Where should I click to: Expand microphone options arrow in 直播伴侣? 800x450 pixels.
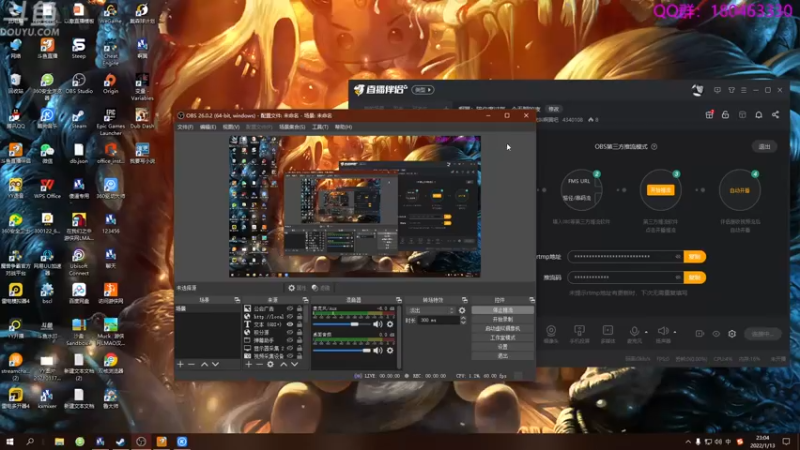646,332
